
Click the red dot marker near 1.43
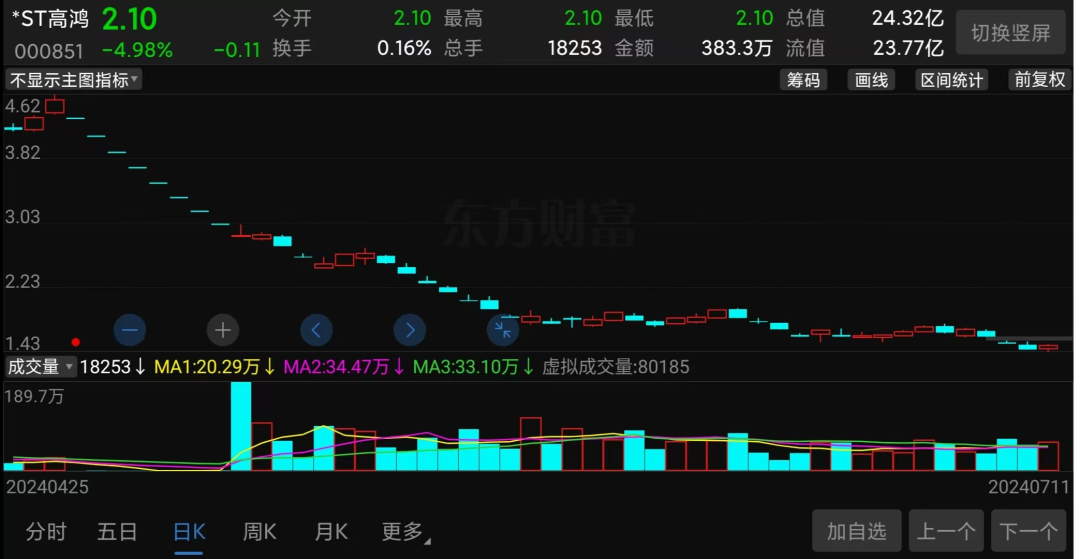76,341
